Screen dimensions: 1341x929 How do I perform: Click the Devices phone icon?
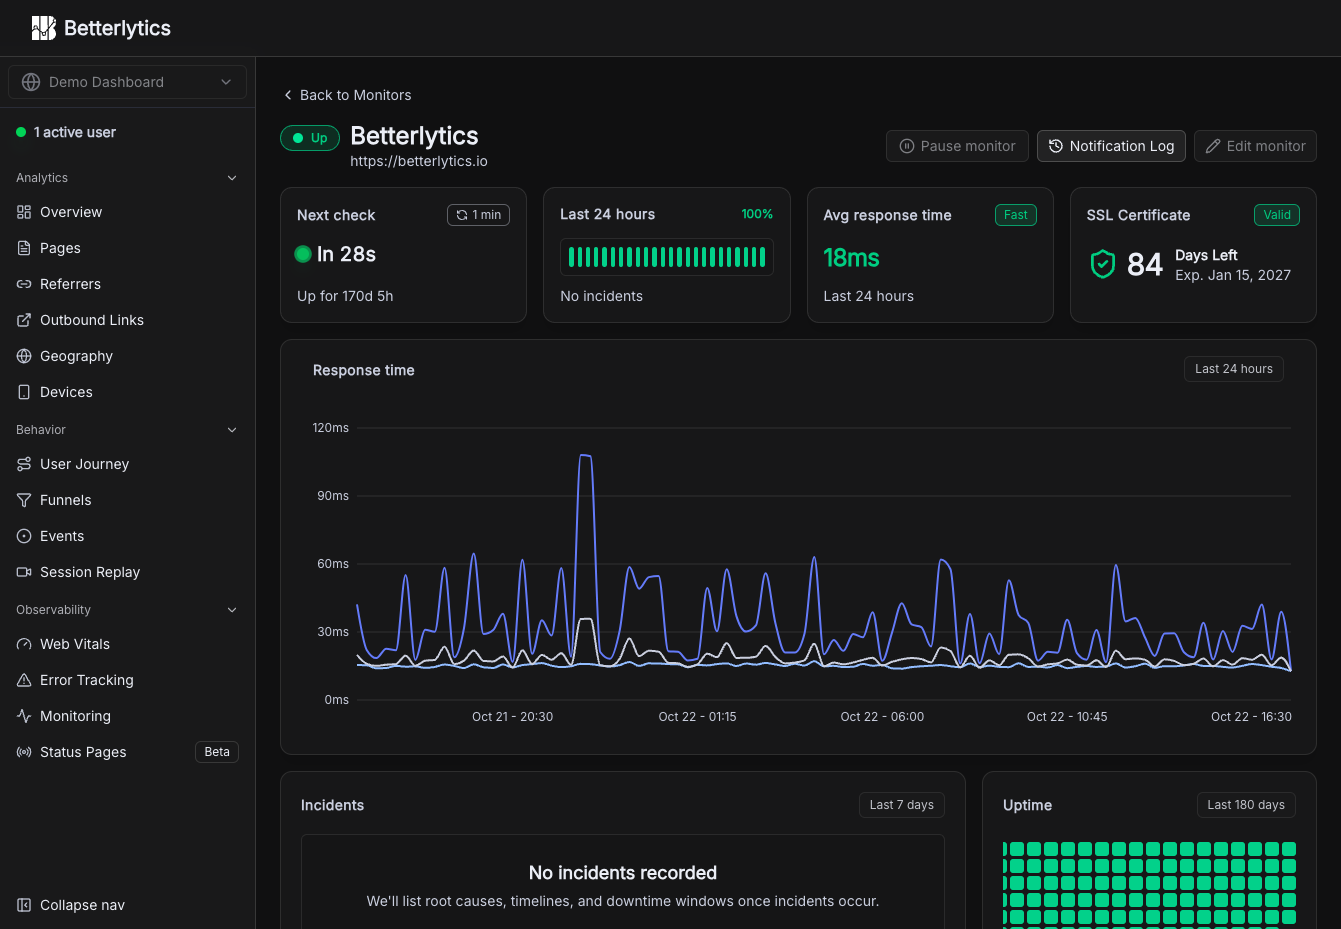pyautogui.click(x=24, y=392)
